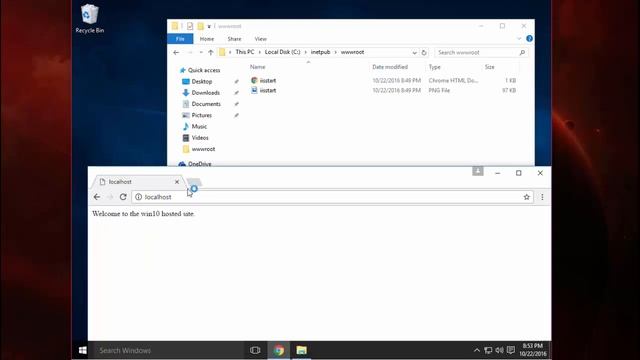The image size is (640, 360).
Task: Open Task View on the taskbar
Action: click(255, 350)
